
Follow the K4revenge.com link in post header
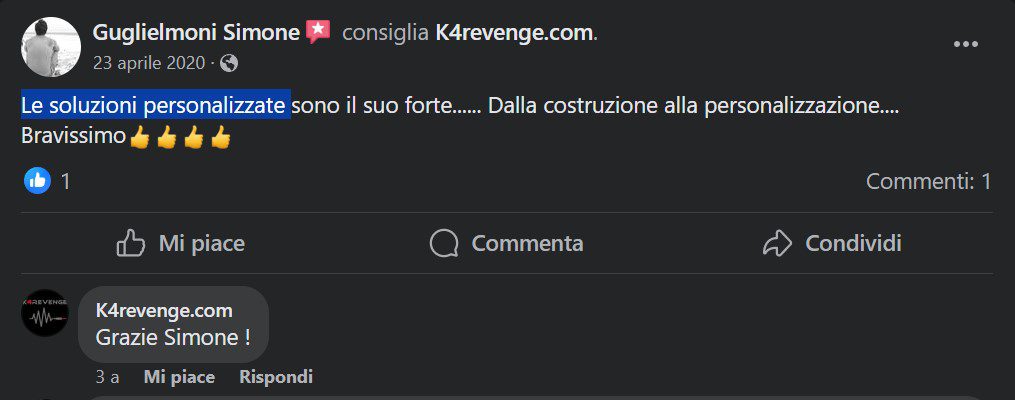(514, 32)
